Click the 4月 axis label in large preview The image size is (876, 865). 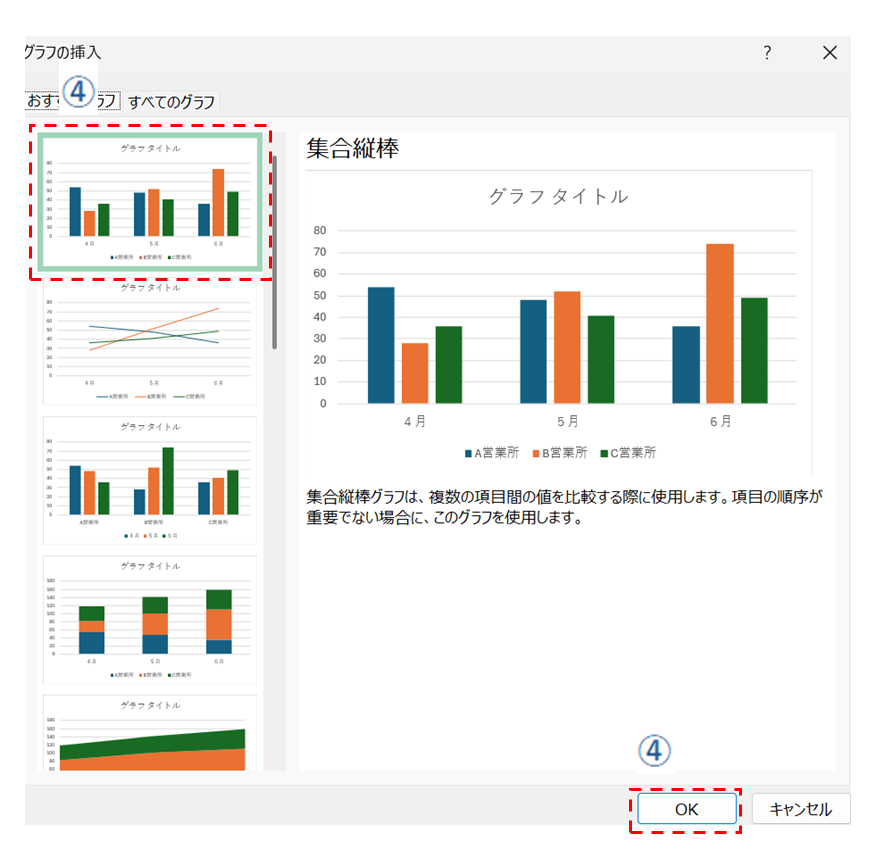tap(415, 422)
